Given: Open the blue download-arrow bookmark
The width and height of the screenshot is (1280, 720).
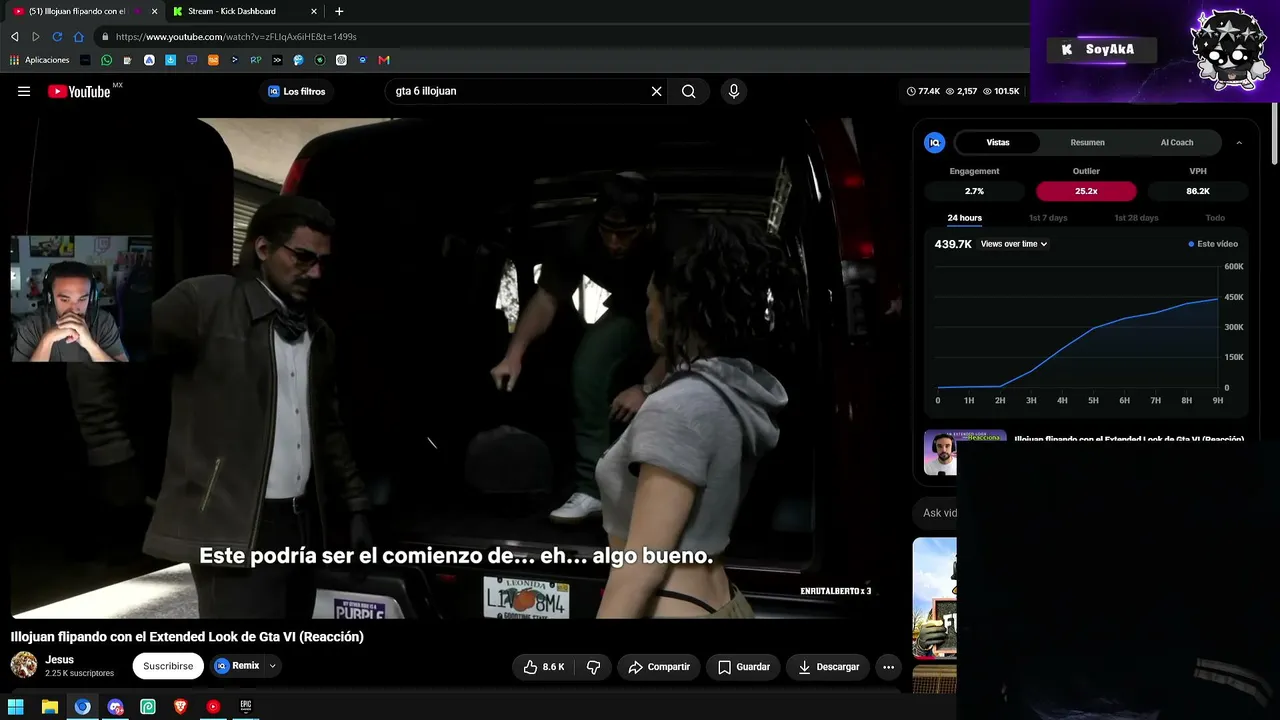Looking at the screenshot, I should click(x=171, y=60).
